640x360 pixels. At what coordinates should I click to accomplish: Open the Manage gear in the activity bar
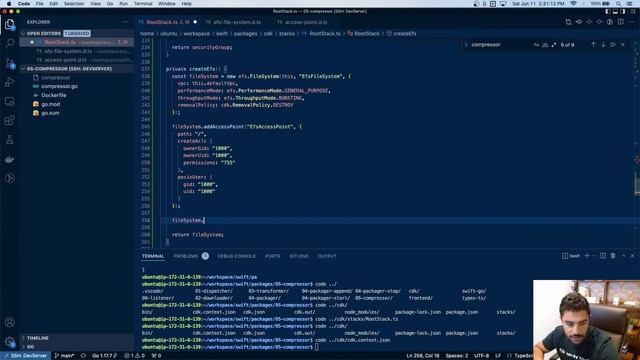click(10, 342)
